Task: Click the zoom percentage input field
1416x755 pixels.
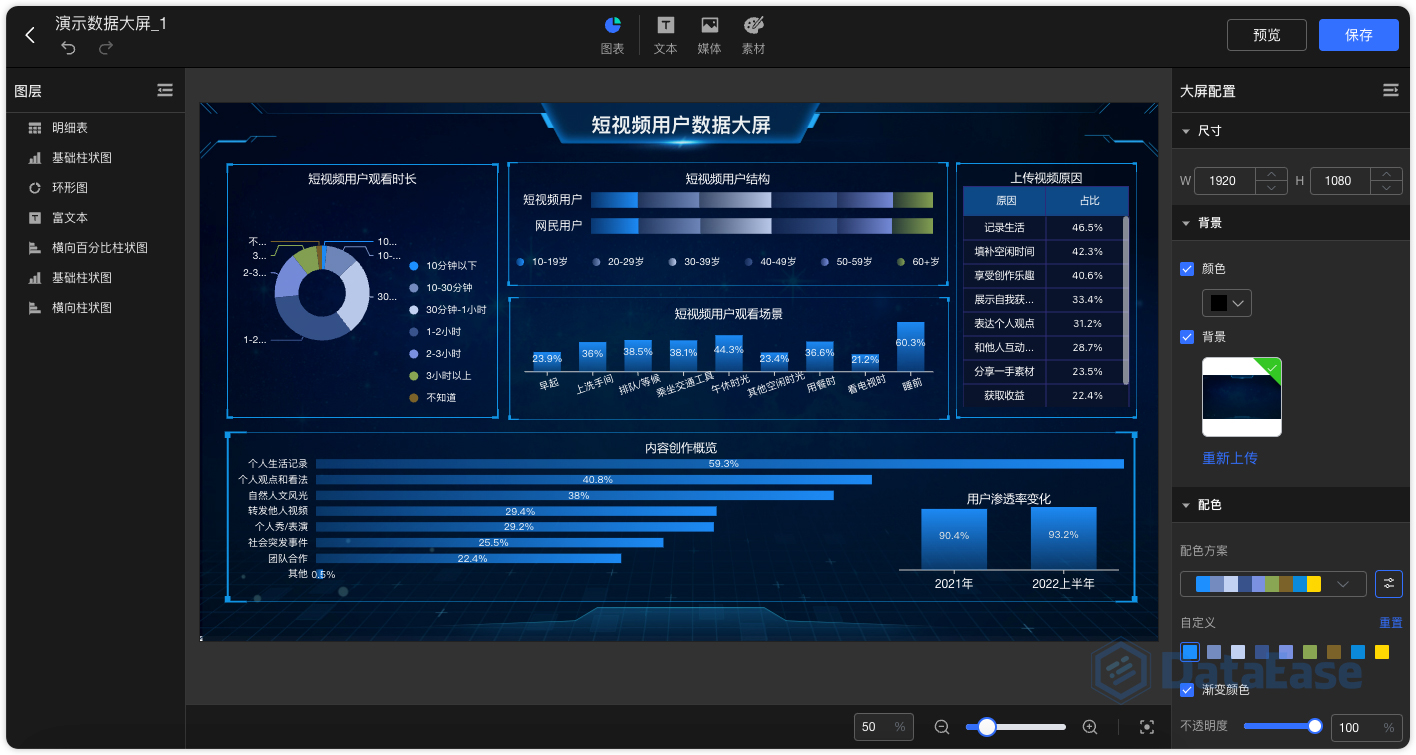Action: pos(883,727)
